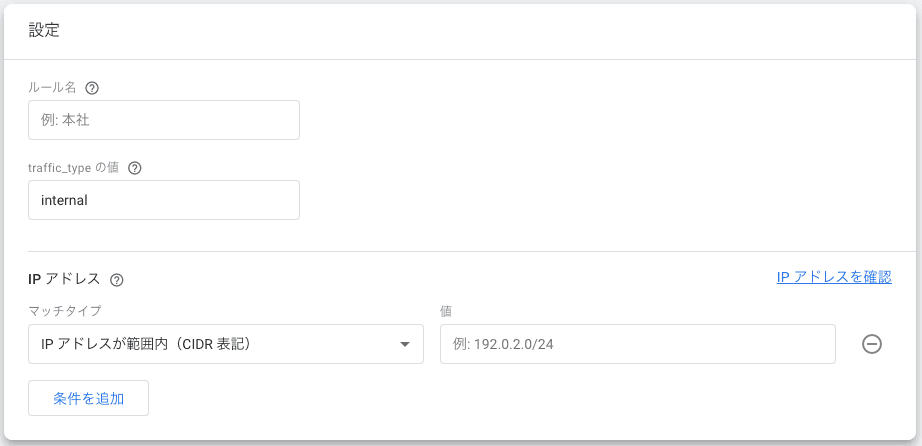Click the マッチタイプ dropdown arrow
This screenshot has width=922, height=446.
(x=405, y=344)
